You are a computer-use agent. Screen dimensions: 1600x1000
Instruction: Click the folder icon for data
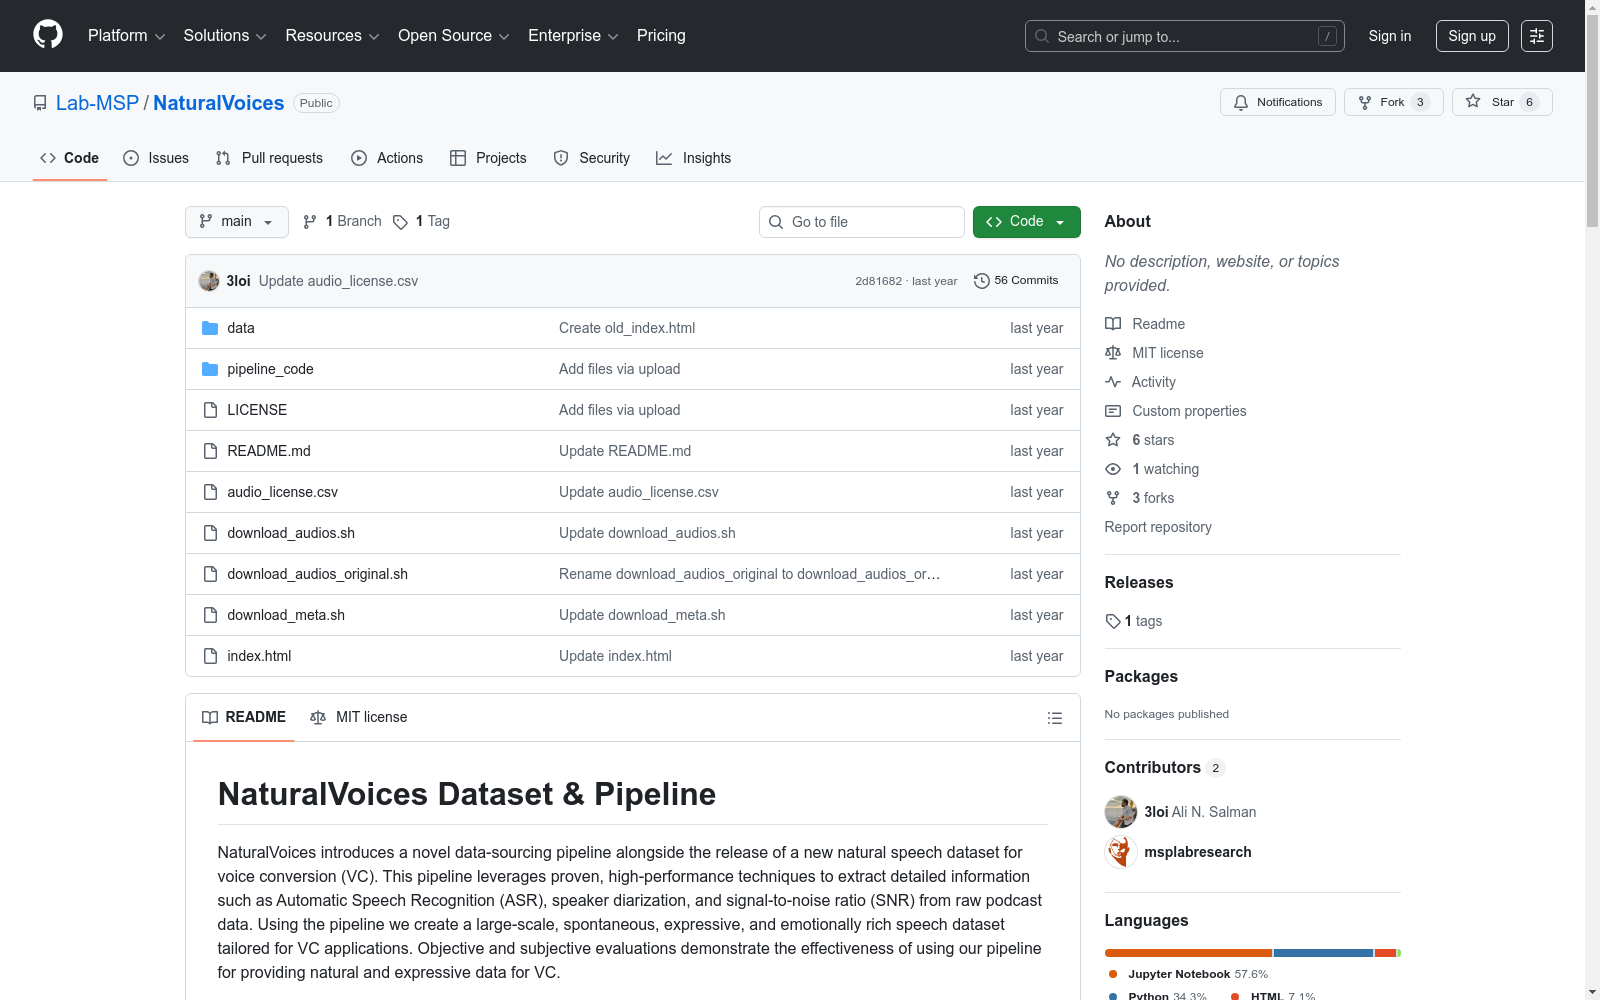(210, 328)
